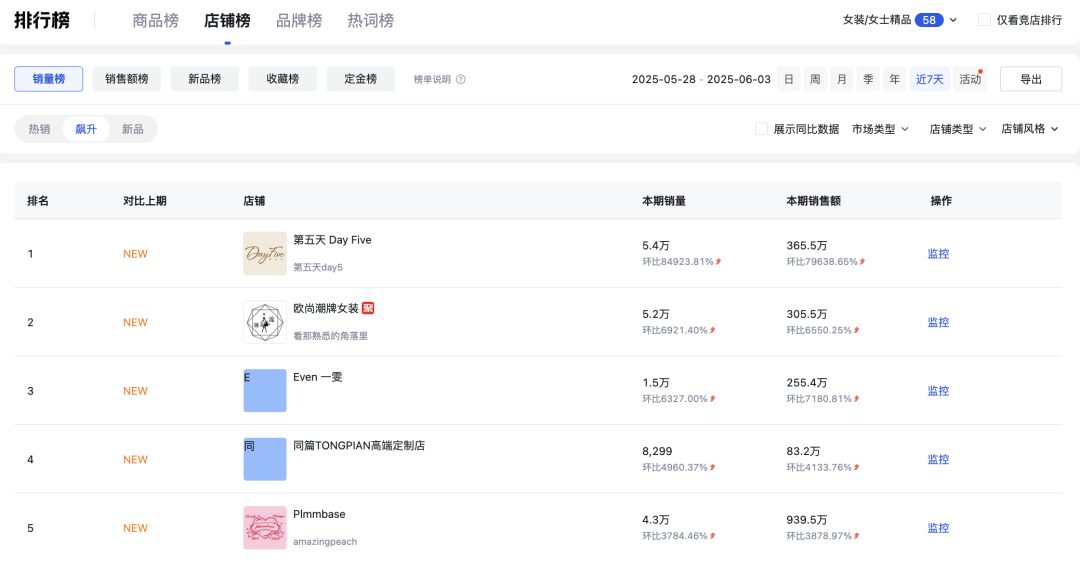1080x561 pixels.
Task: Open the 品牌榜 tab
Action: [x=299, y=21]
